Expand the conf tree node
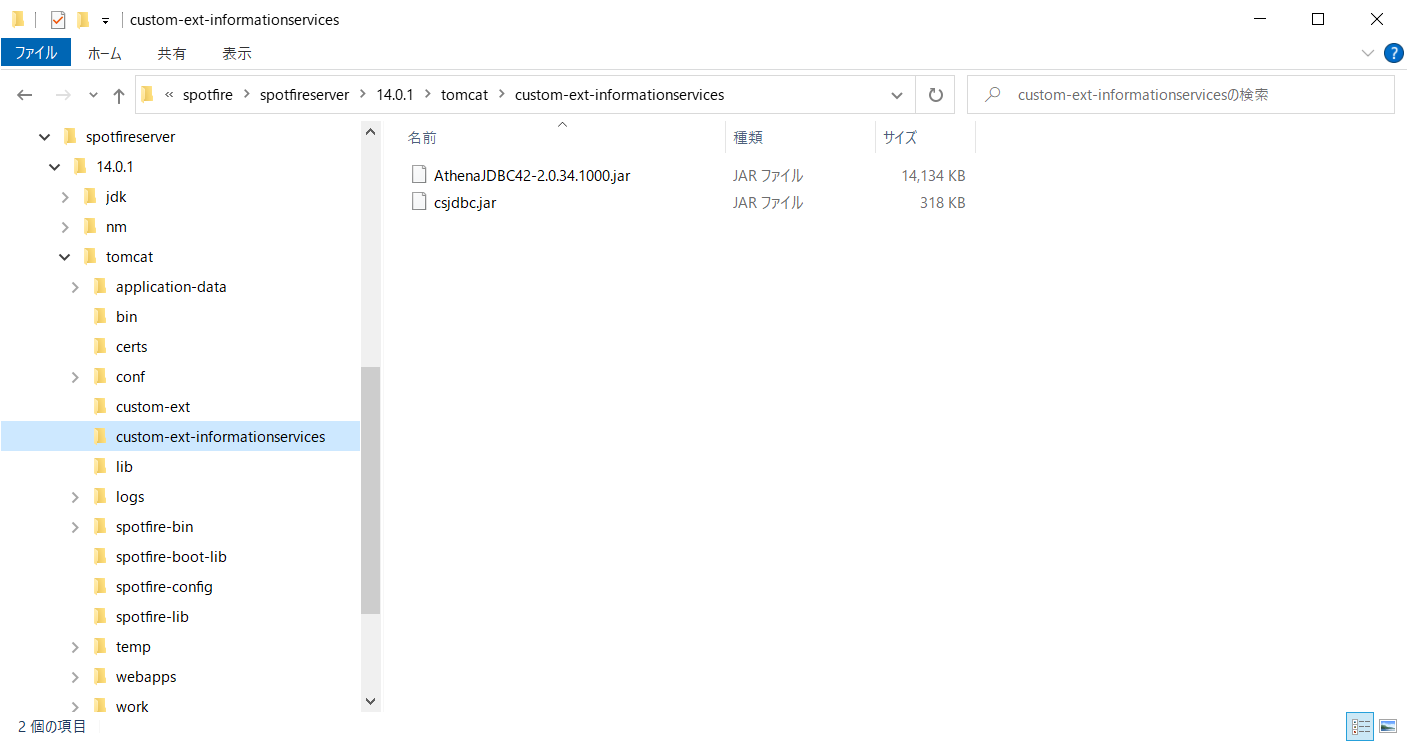Screen dimensions: 1408x742 75,377
